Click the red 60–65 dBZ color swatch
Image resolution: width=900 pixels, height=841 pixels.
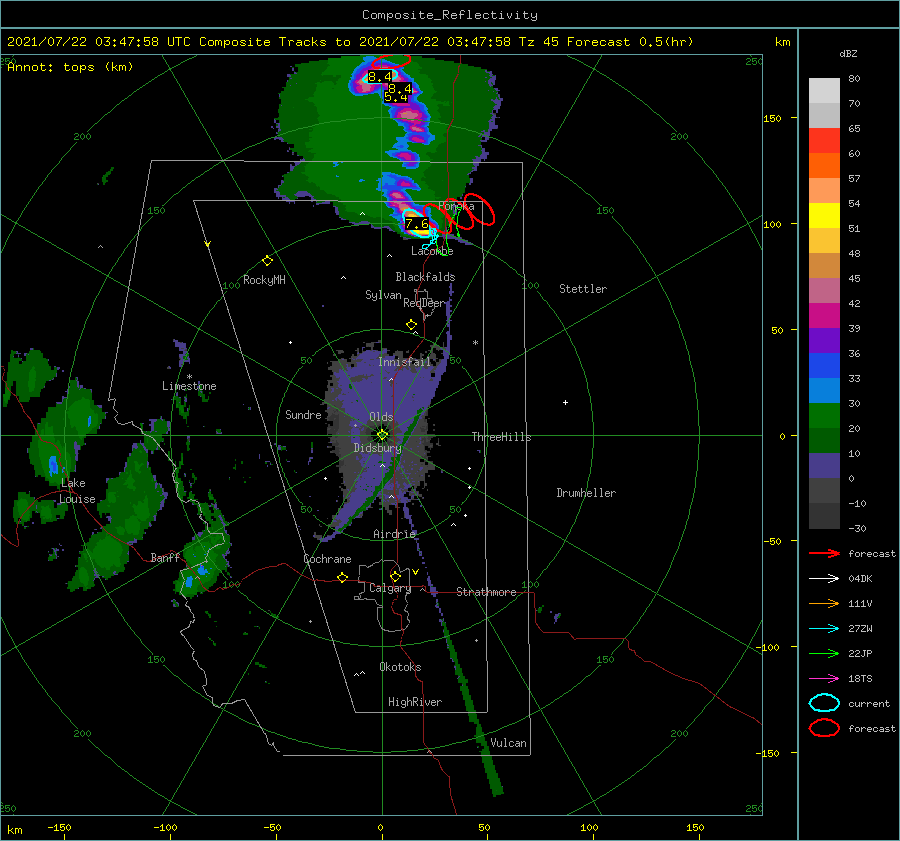click(824, 141)
